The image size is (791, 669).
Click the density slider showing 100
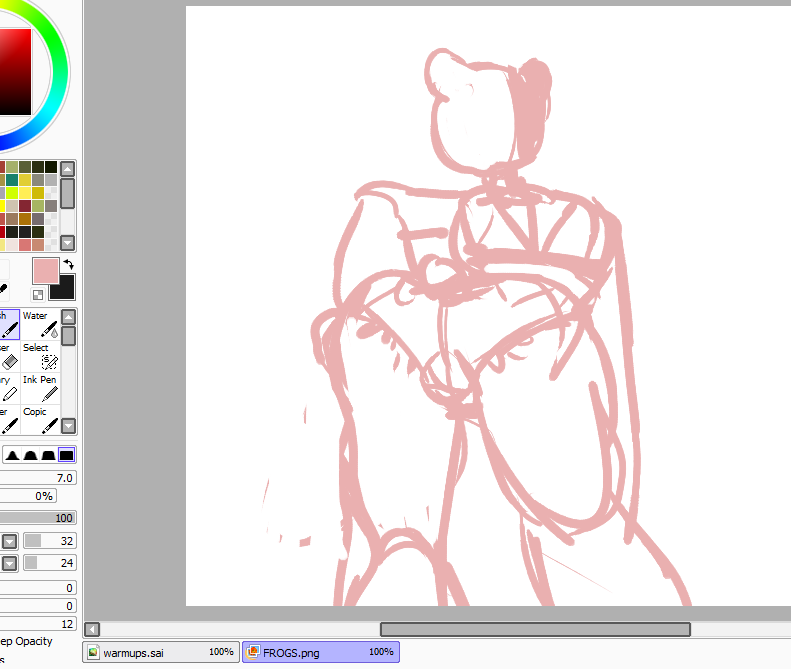click(x=38, y=518)
